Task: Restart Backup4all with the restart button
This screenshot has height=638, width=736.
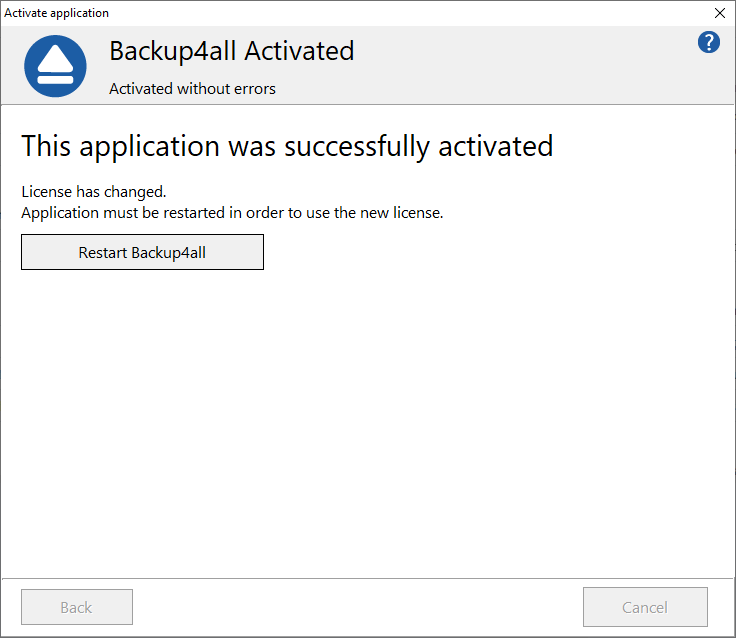Action: click(142, 252)
